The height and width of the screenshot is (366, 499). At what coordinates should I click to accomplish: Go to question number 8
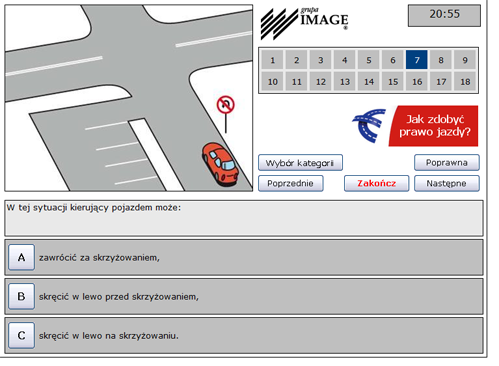441,60
